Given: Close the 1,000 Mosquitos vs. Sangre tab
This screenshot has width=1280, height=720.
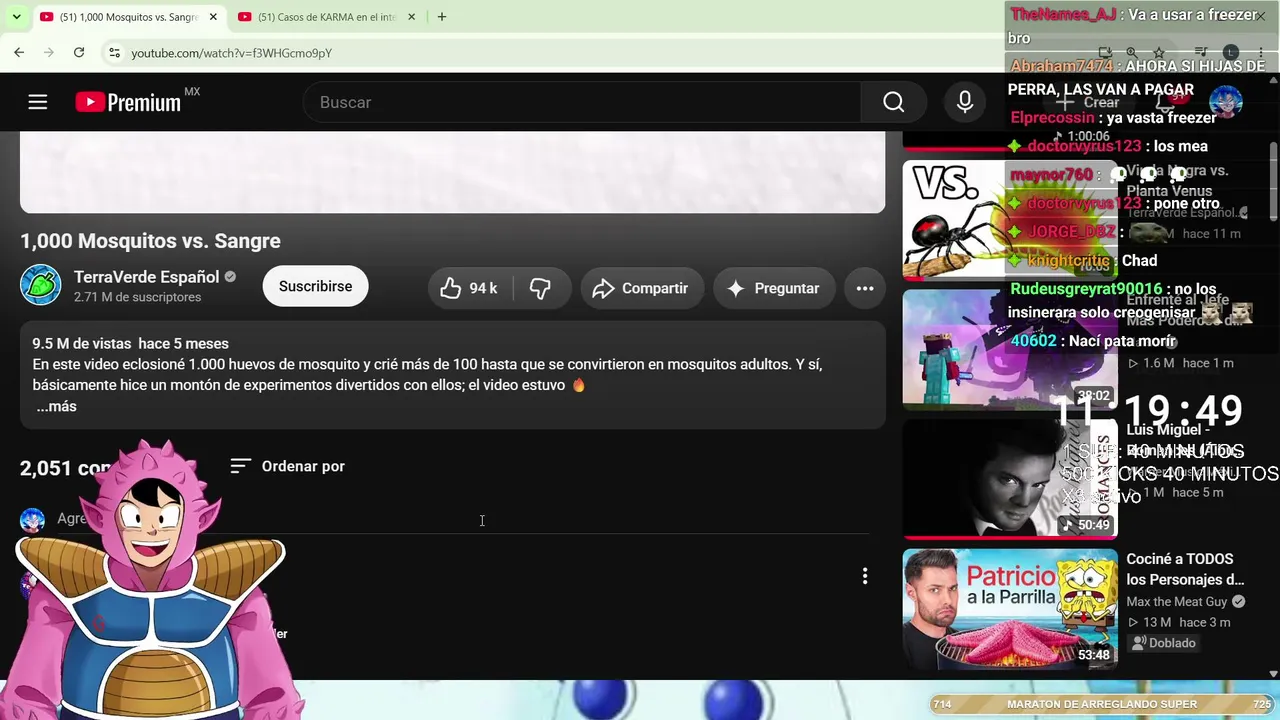Looking at the screenshot, I should pyautogui.click(x=213, y=17).
